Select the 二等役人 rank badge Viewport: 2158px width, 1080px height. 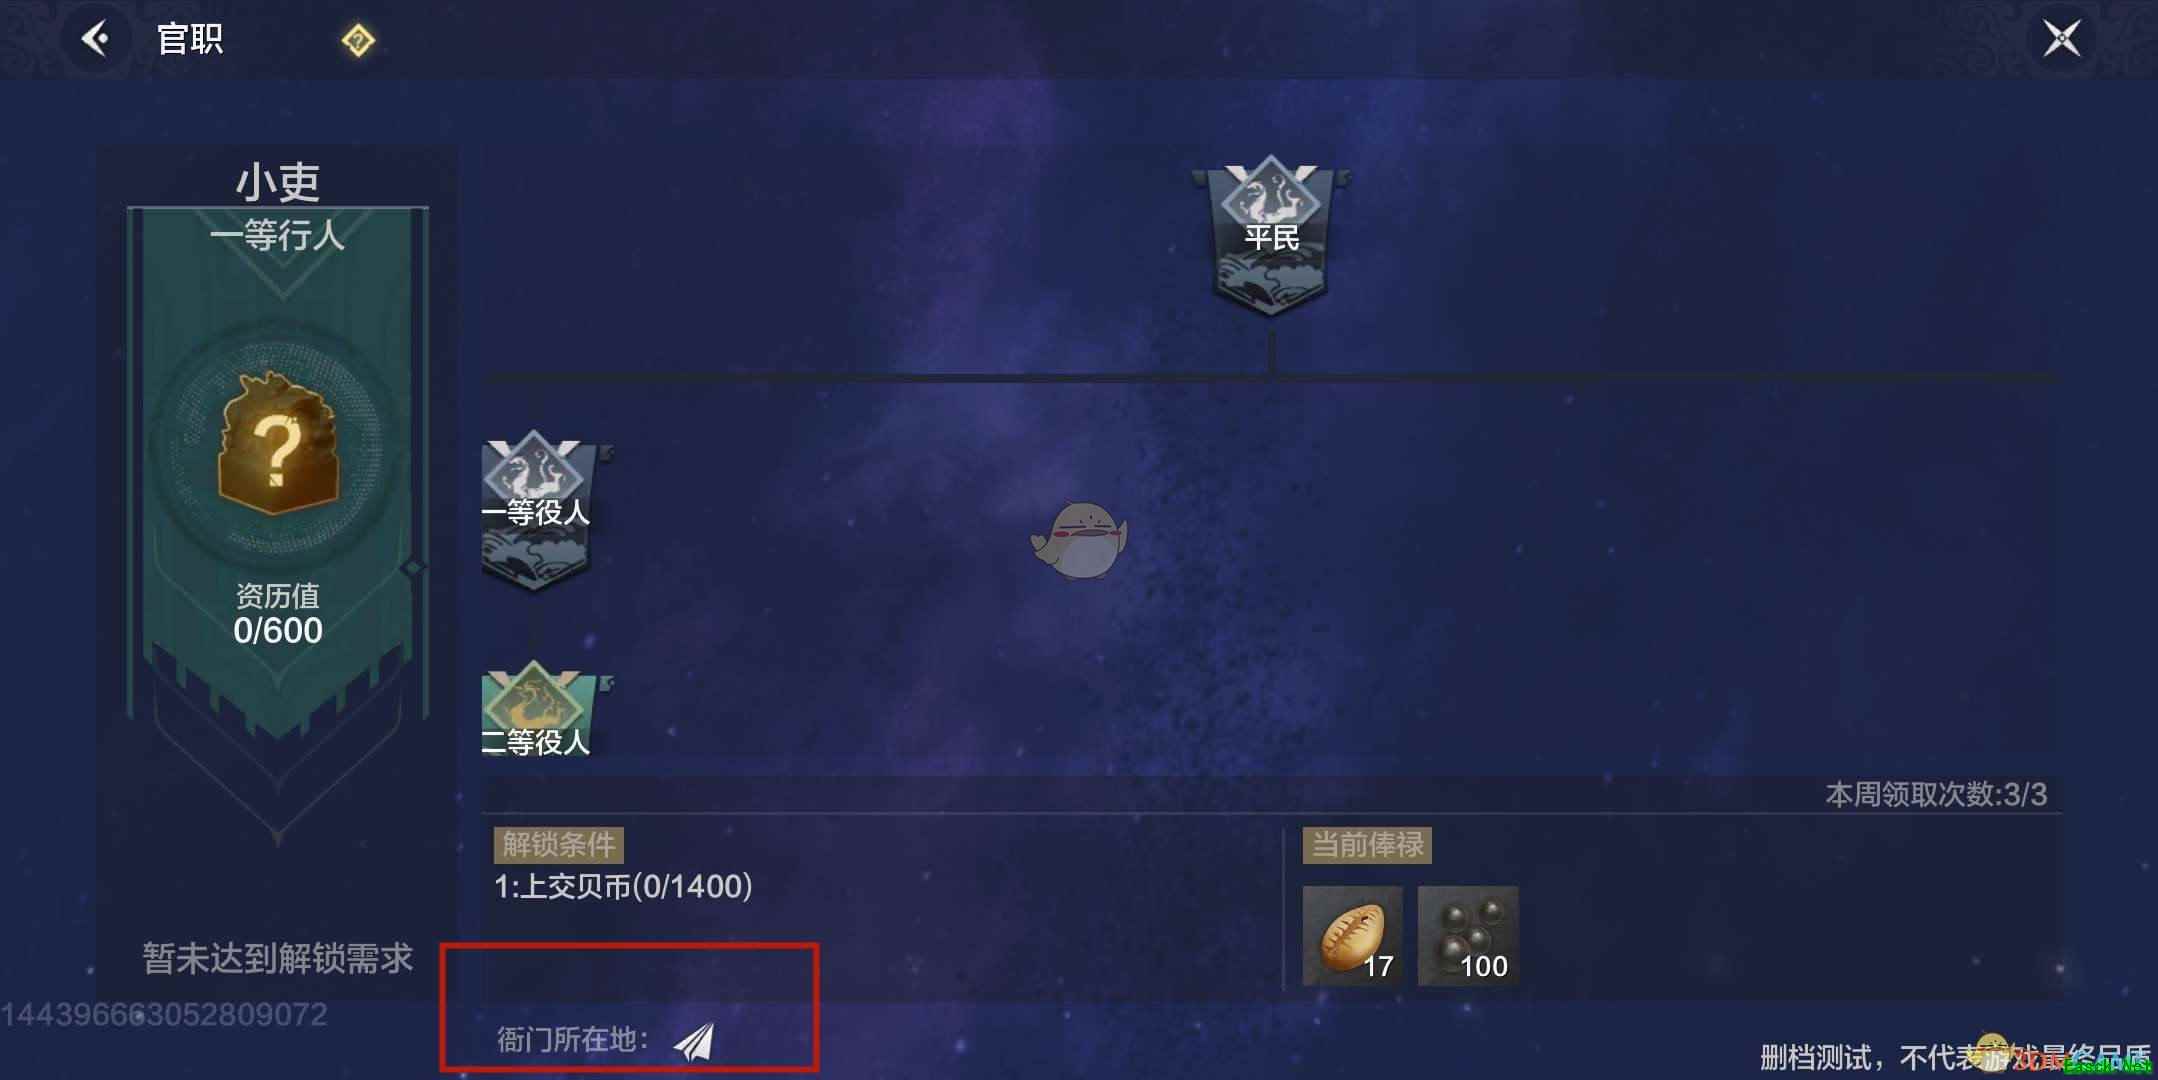tap(539, 708)
